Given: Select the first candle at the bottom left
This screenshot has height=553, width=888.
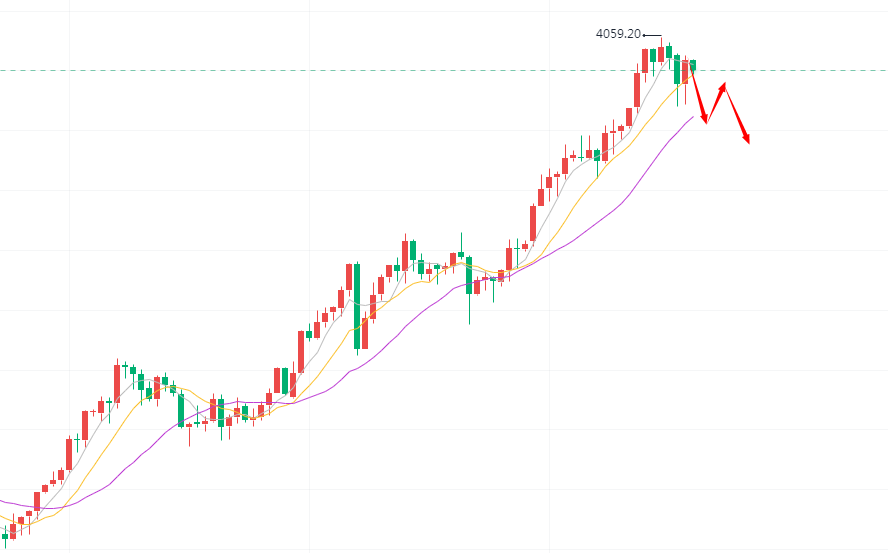Looking at the screenshot, I should (6, 536).
